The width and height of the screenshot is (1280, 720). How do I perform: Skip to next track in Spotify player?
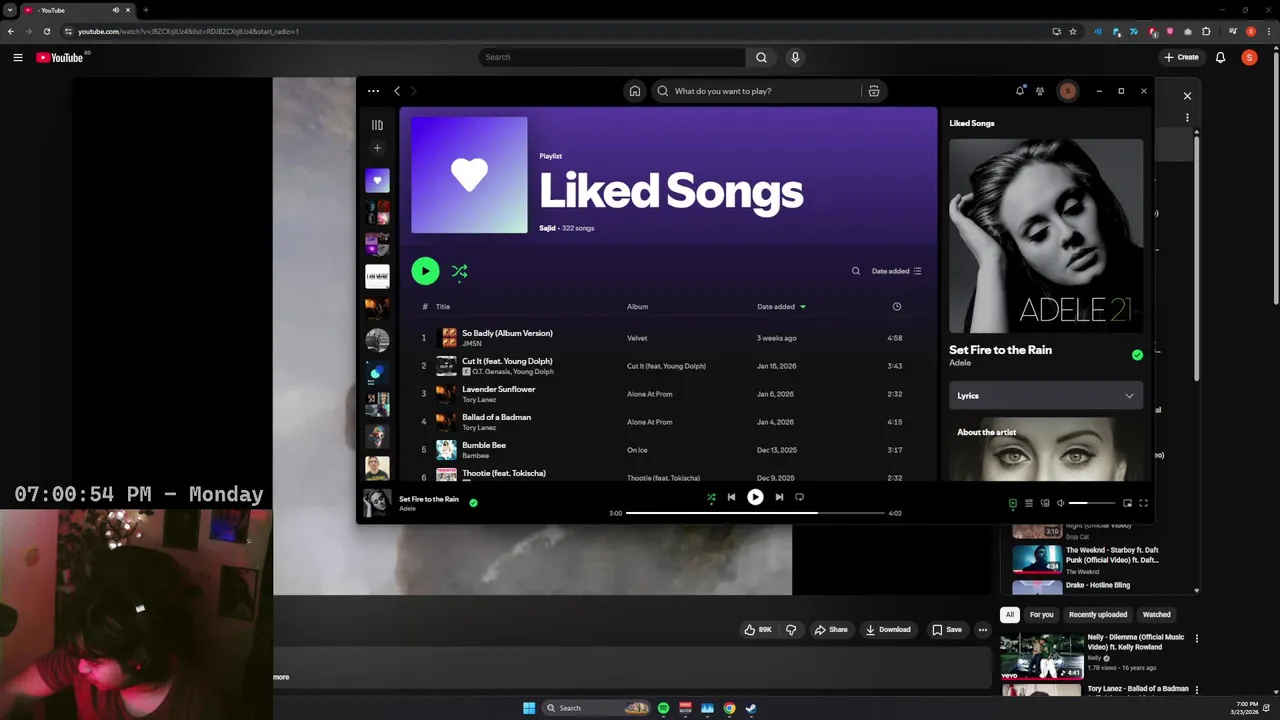(779, 497)
